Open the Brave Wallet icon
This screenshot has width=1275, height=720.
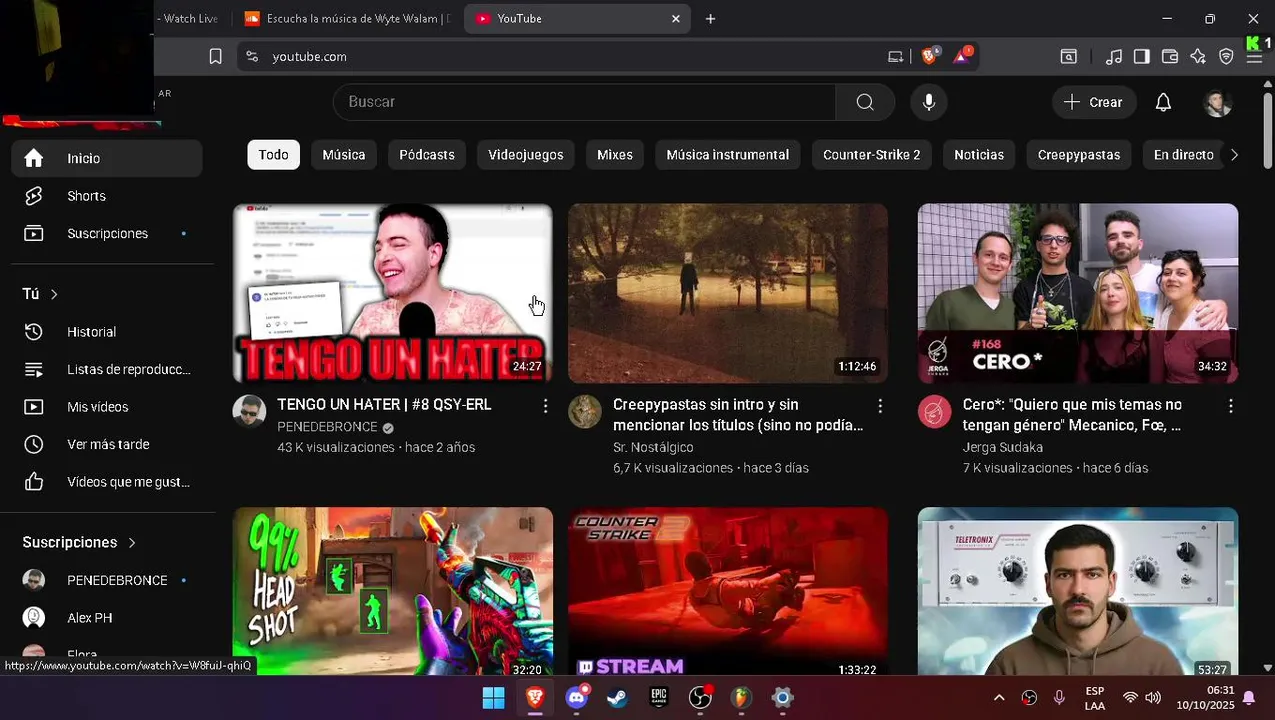click(1169, 57)
